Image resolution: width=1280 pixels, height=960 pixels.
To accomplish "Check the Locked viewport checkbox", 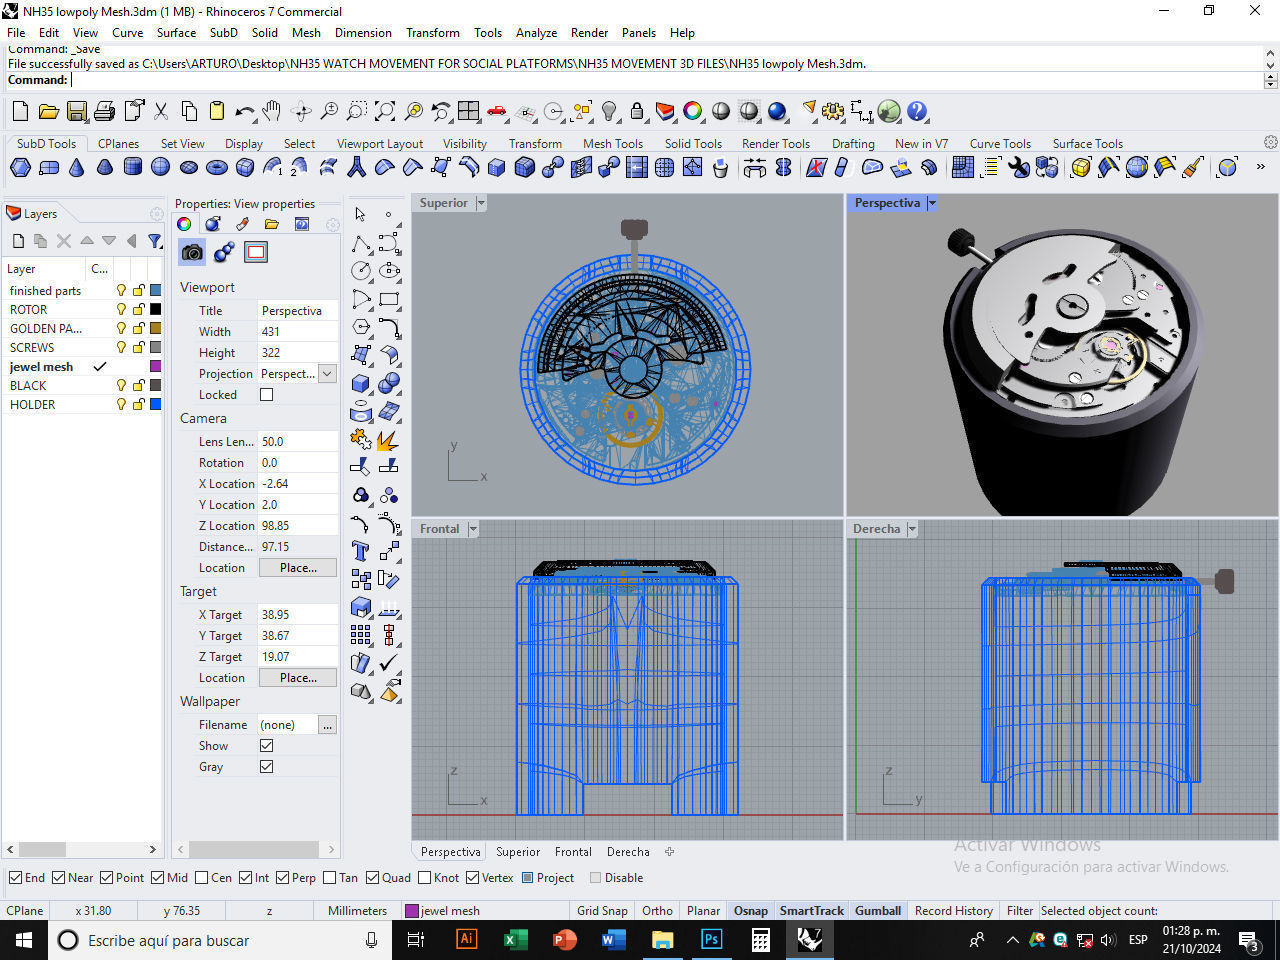I will click(x=266, y=395).
